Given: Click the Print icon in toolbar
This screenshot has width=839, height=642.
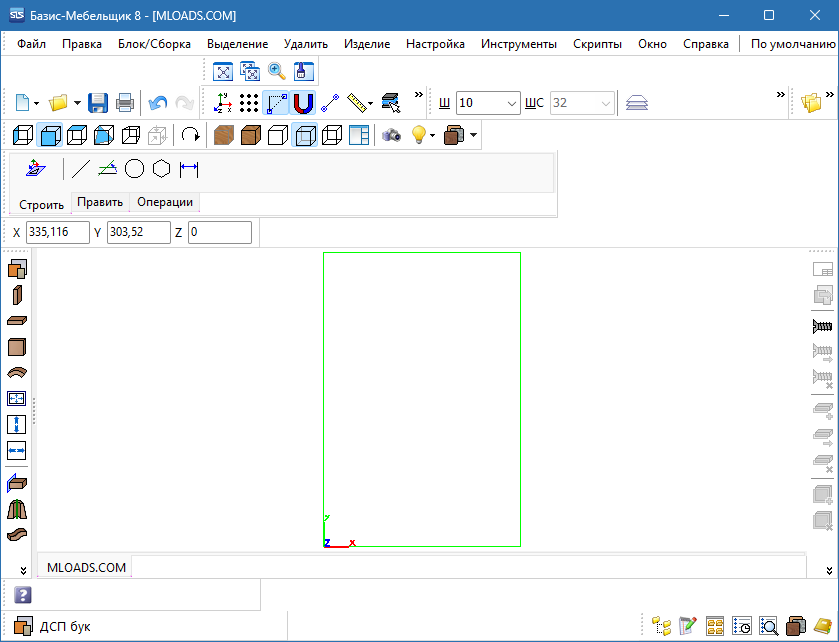Looking at the screenshot, I should pos(125,103).
